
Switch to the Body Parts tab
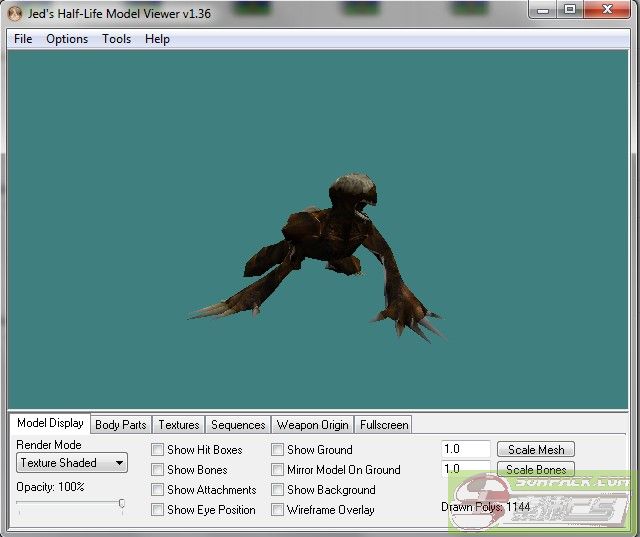pyautogui.click(x=120, y=425)
